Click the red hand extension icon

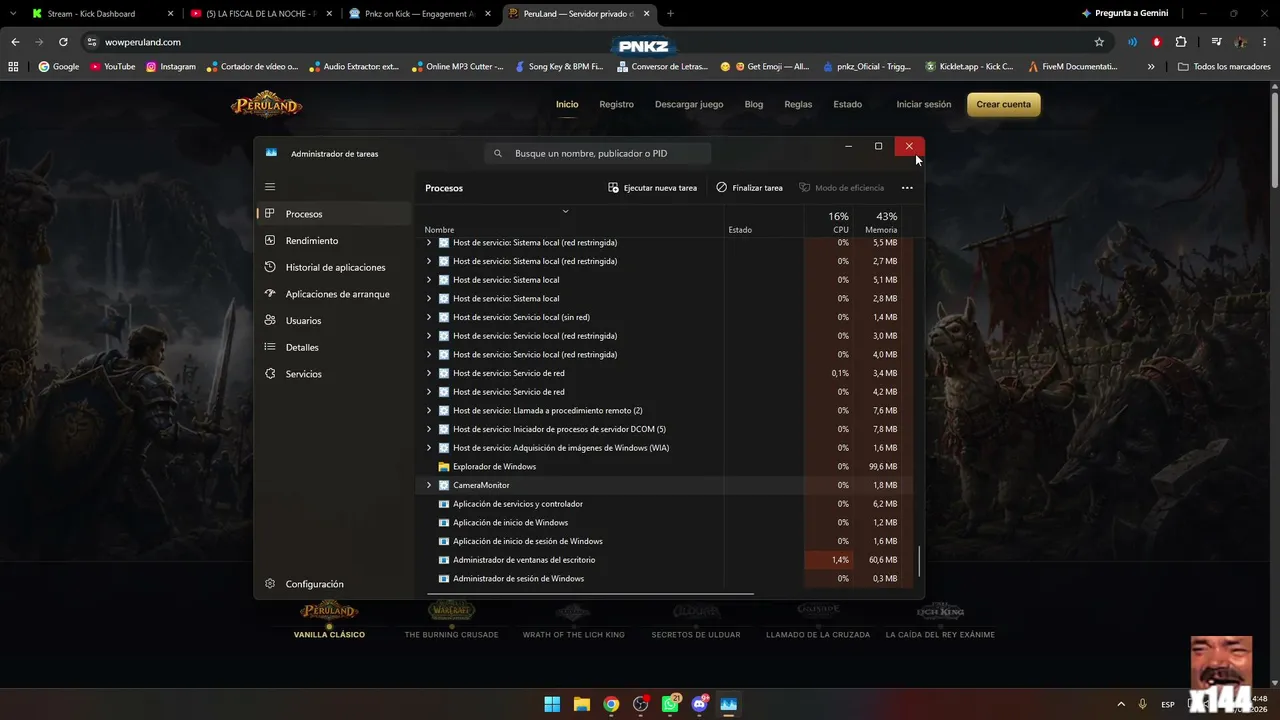[1157, 42]
